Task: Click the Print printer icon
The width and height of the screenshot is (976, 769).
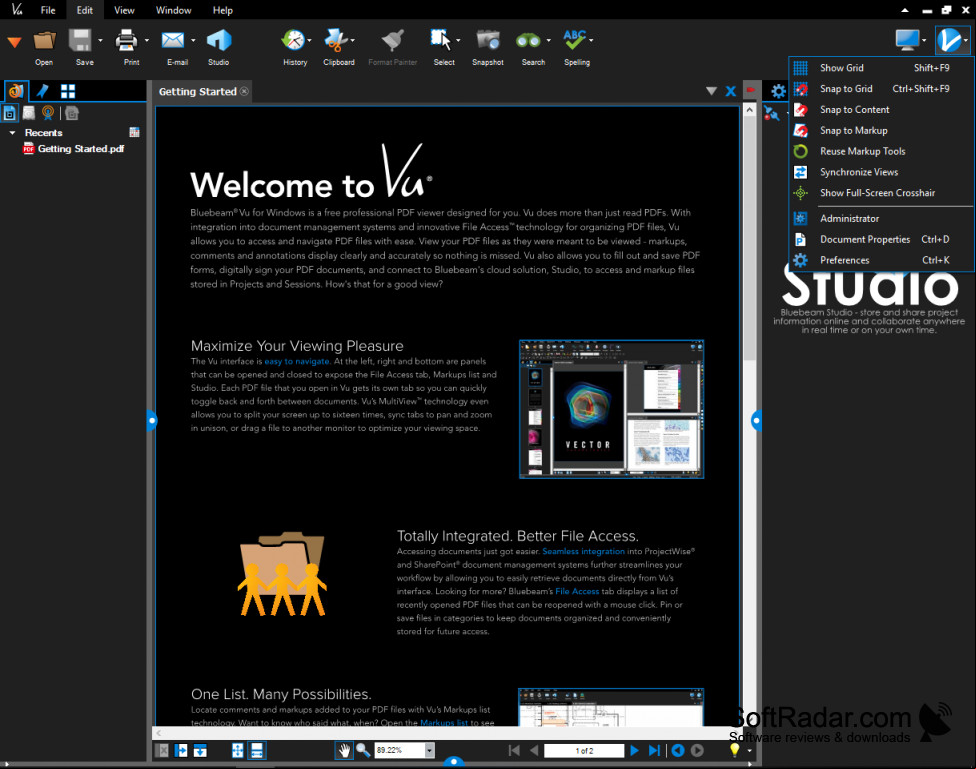Action: (126, 40)
